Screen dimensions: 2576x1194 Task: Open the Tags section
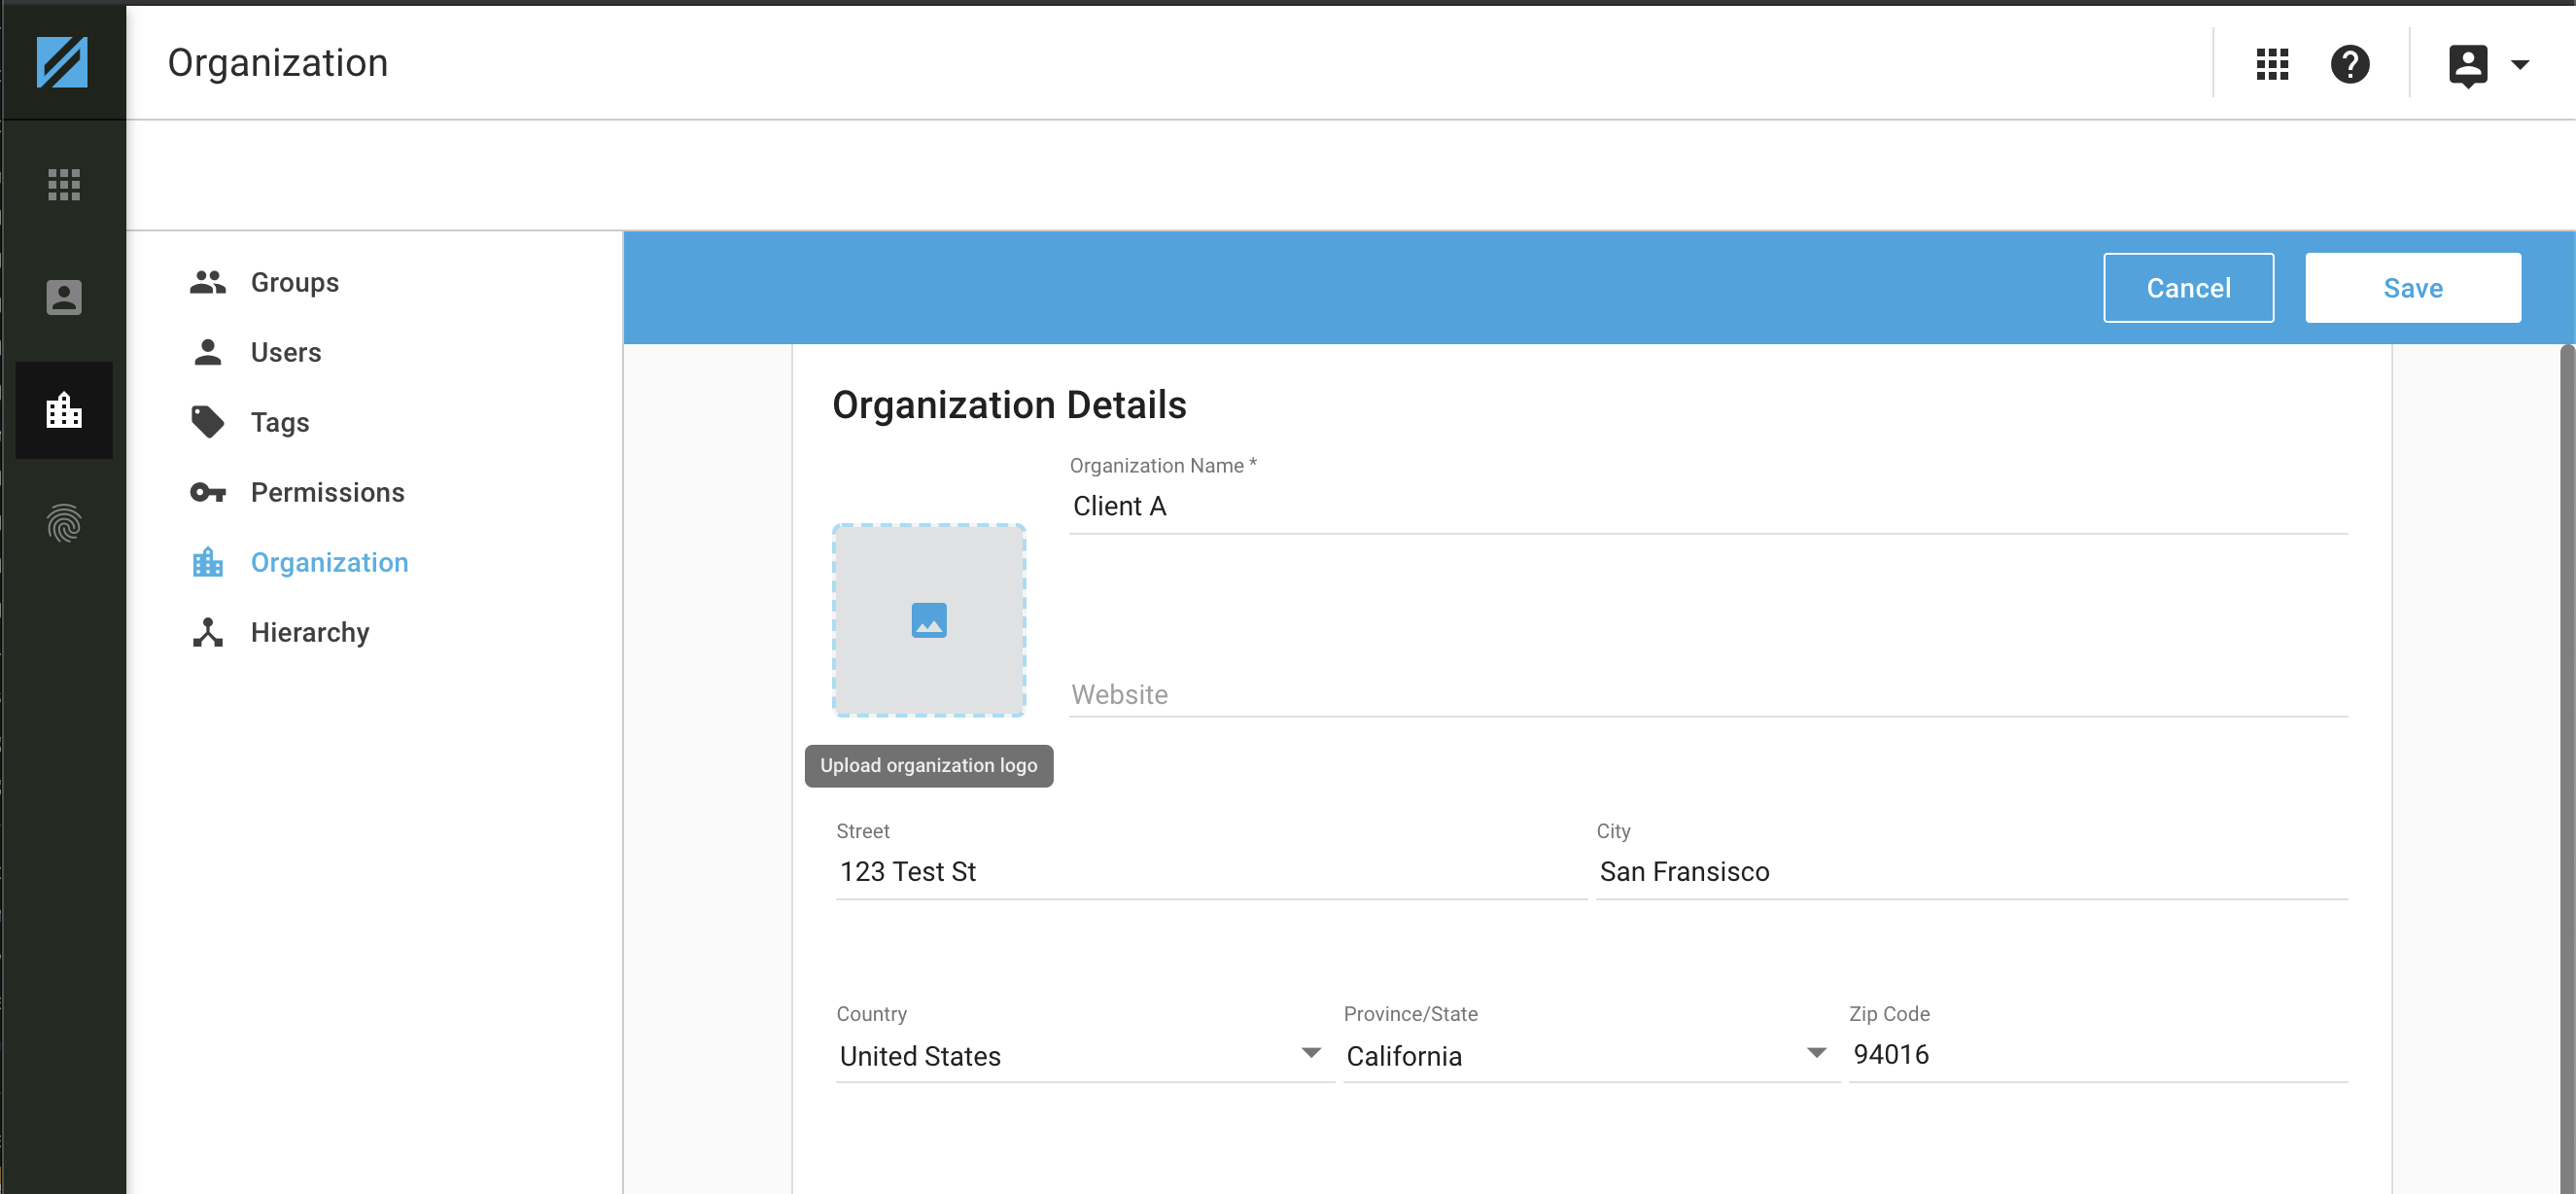pos(280,423)
